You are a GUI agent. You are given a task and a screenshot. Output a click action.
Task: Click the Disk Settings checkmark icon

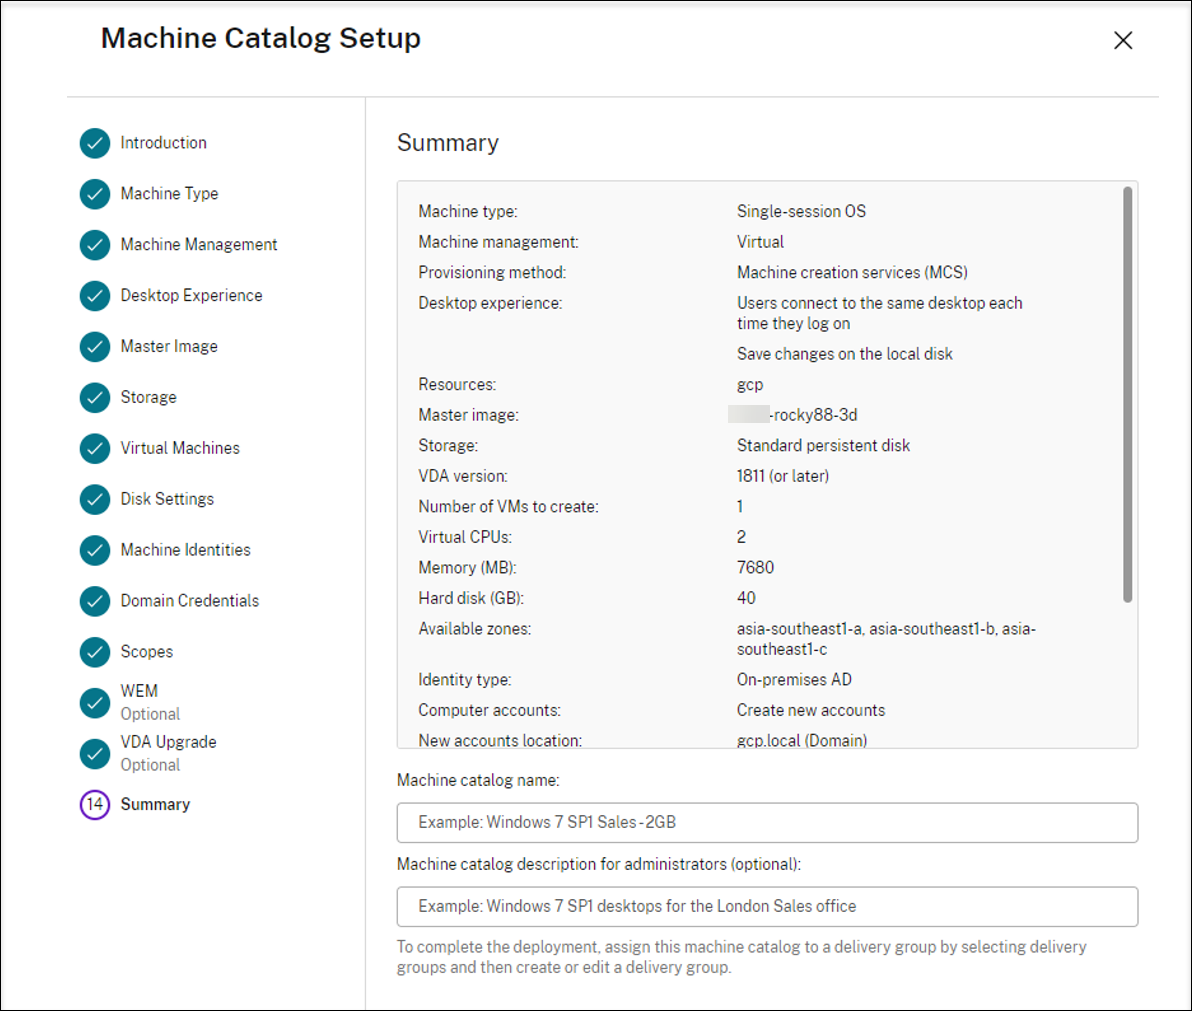click(94, 499)
